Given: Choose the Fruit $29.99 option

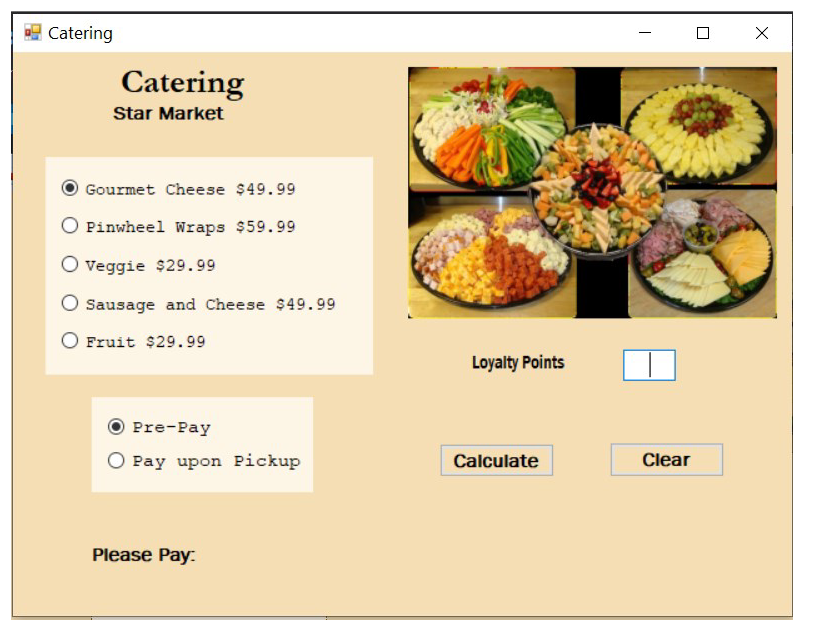Looking at the screenshot, I should click(134, 342).
